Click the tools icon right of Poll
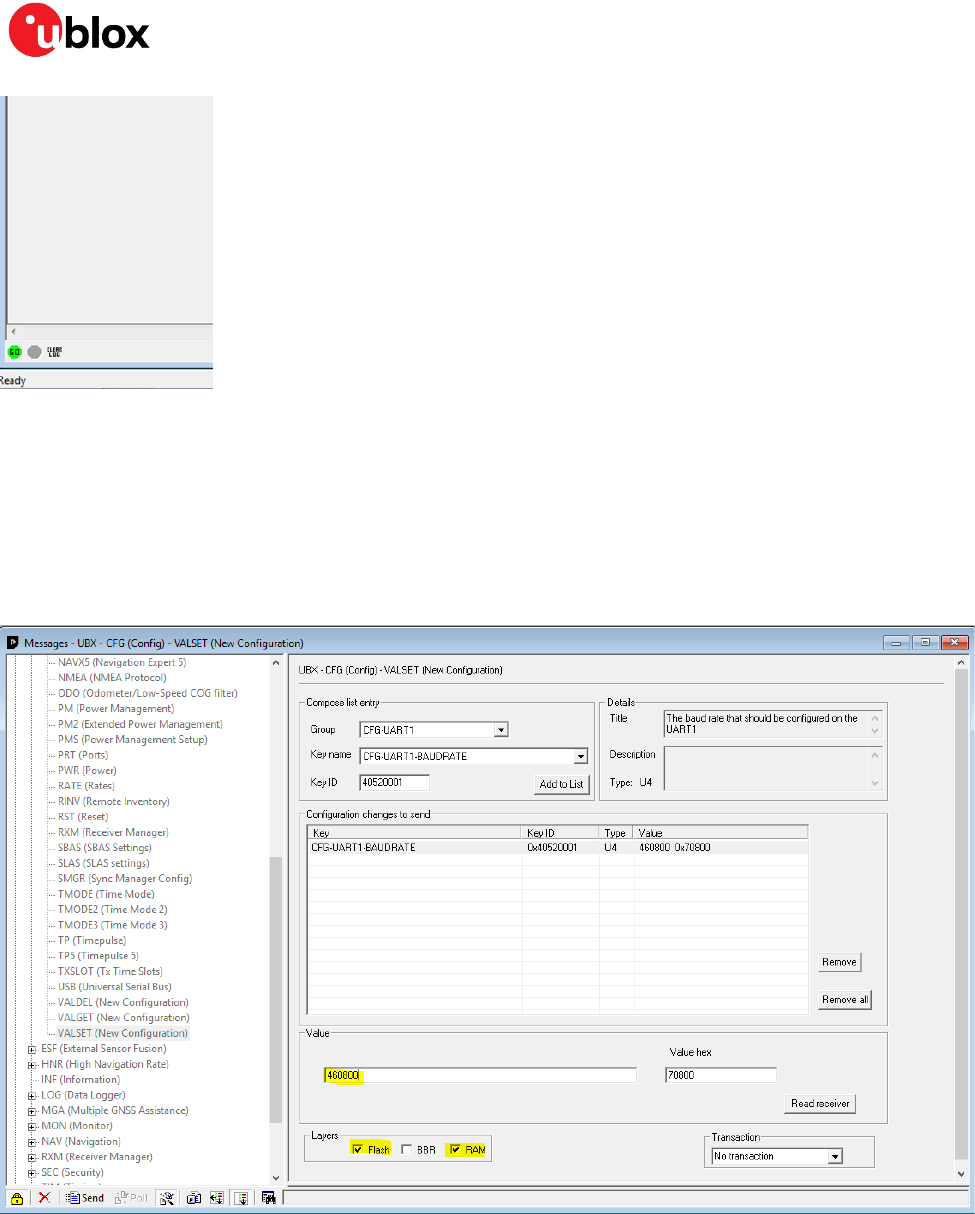 (x=167, y=1197)
